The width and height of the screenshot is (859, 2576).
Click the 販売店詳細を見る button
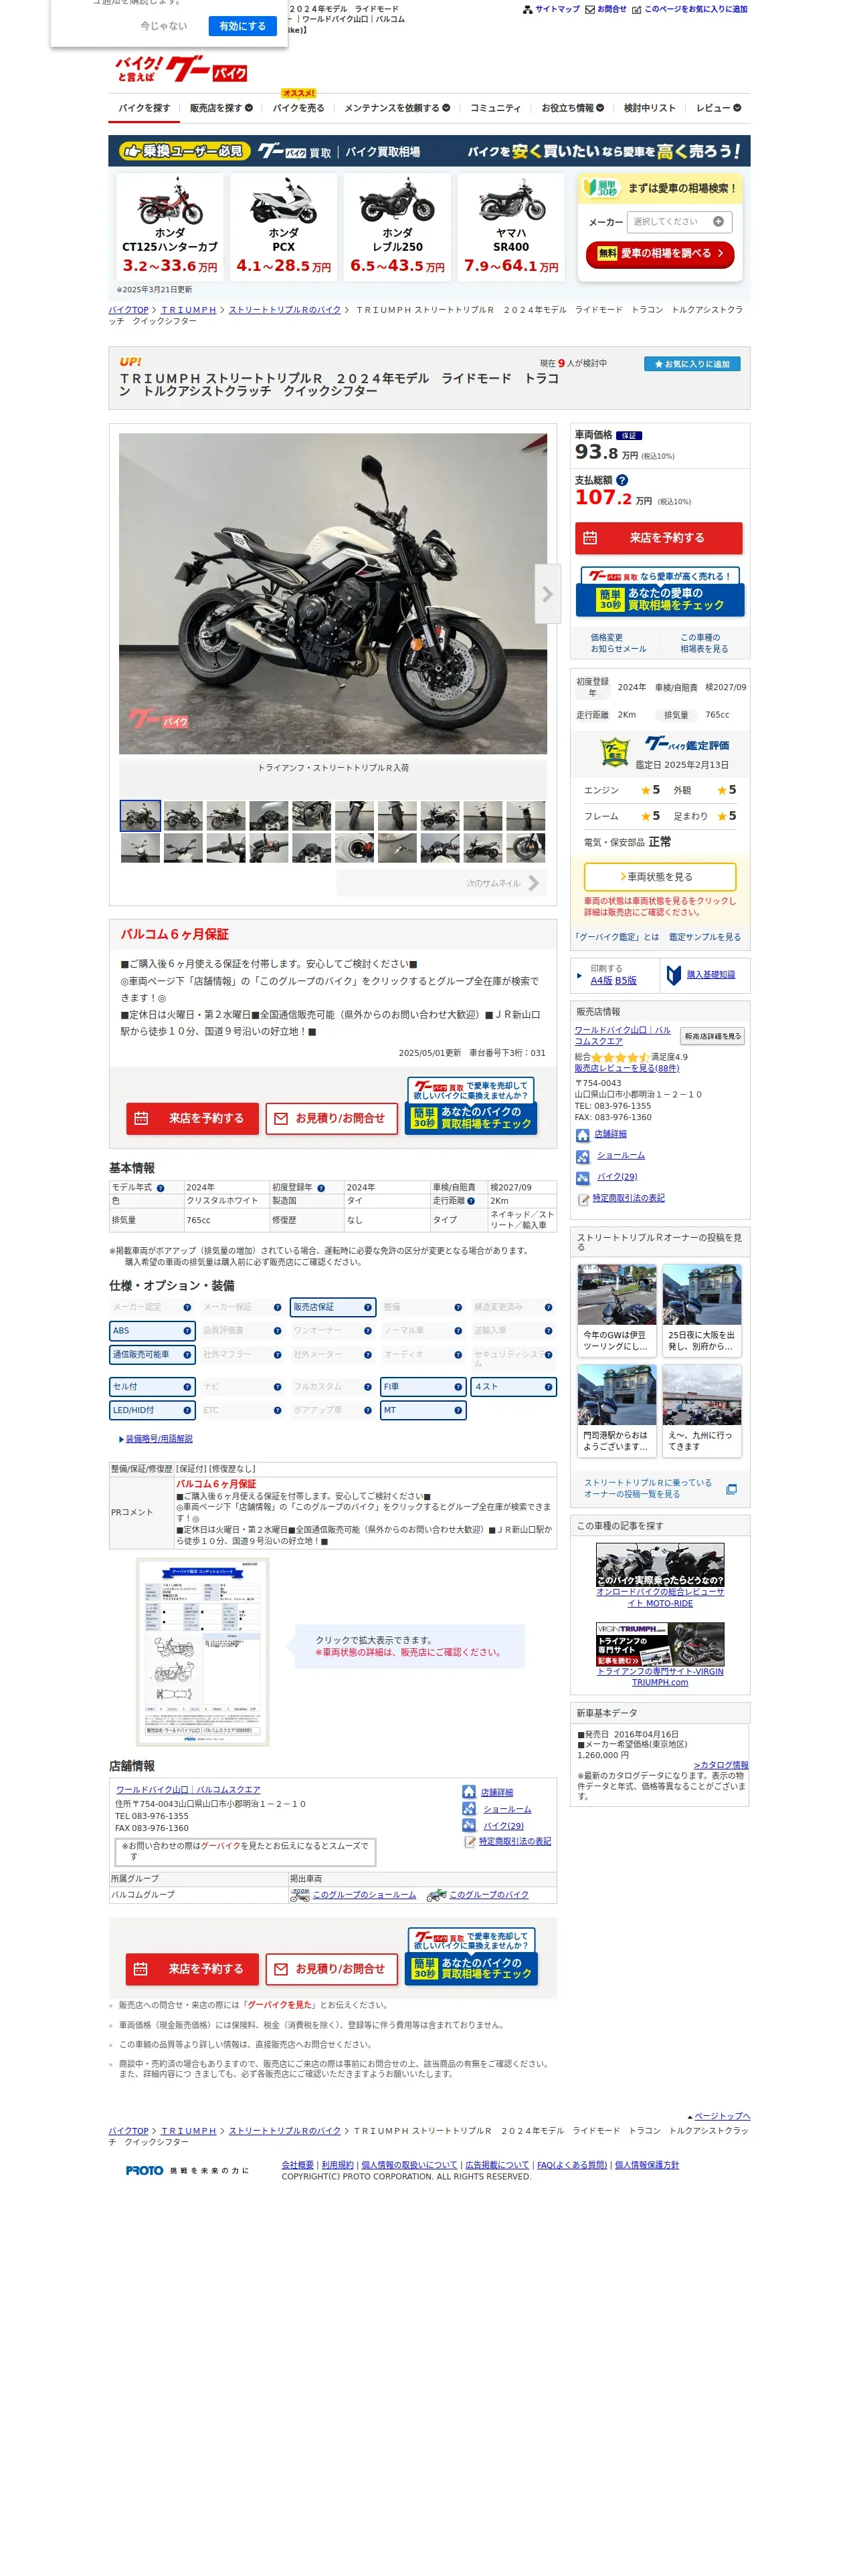tap(713, 1036)
